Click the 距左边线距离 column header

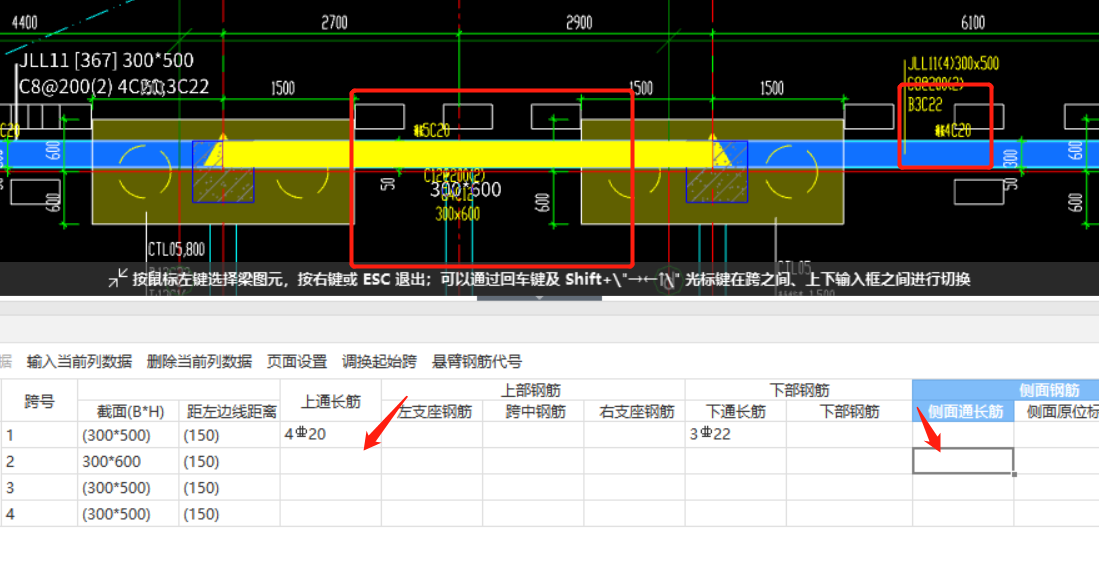pyautogui.click(x=229, y=411)
